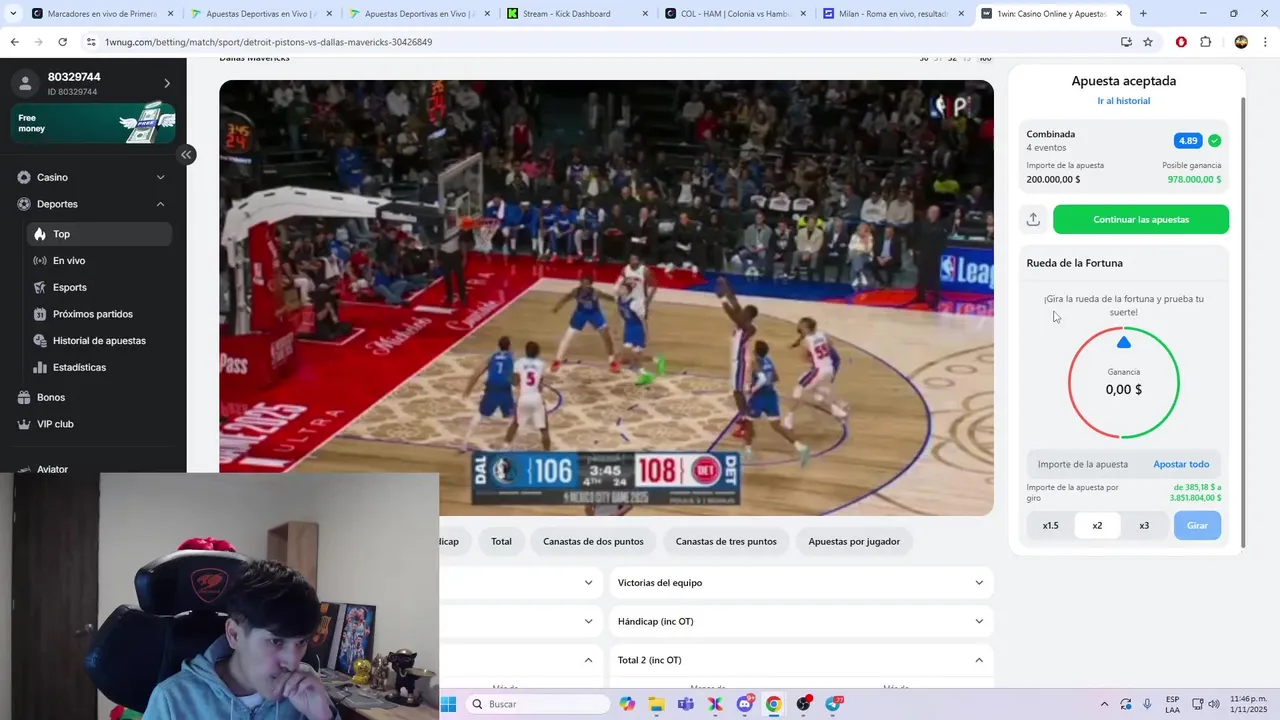Bookmark this page with the star

(x=1148, y=42)
